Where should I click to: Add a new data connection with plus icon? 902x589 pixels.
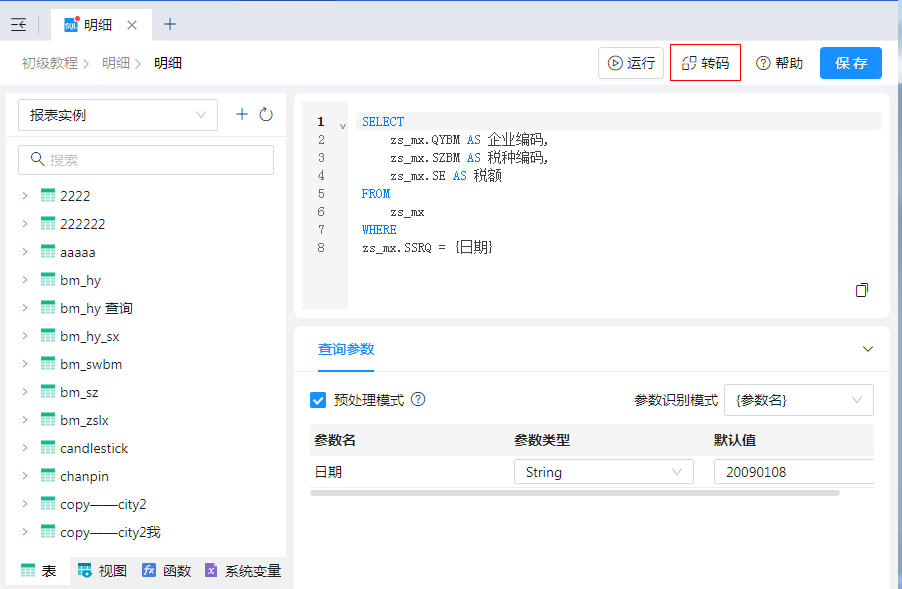[x=241, y=115]
